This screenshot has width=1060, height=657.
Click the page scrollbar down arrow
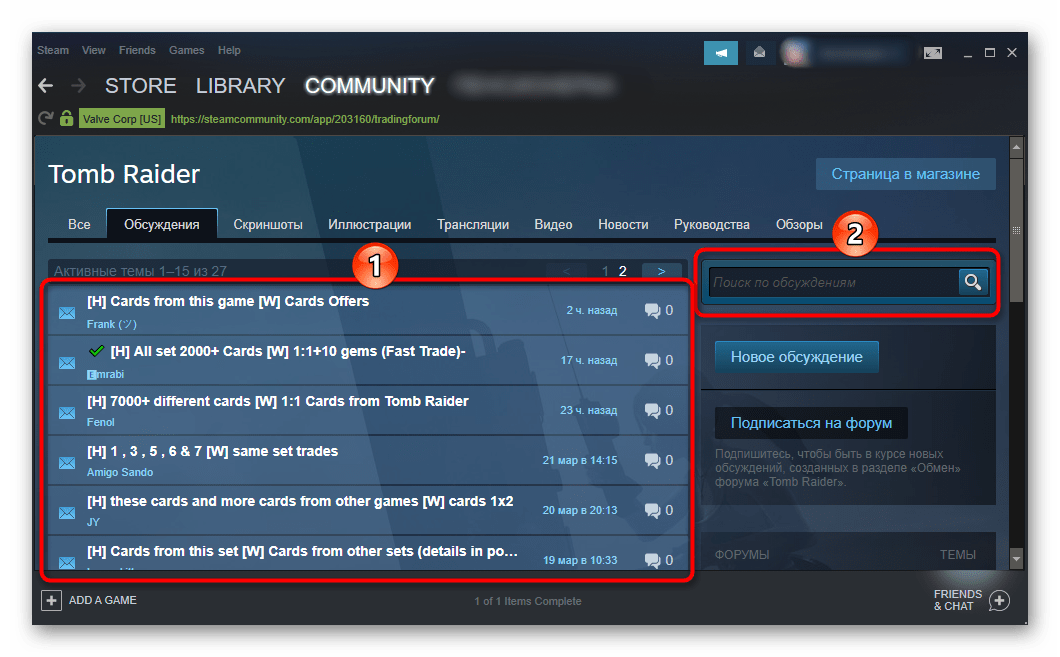pos(1016,558)
